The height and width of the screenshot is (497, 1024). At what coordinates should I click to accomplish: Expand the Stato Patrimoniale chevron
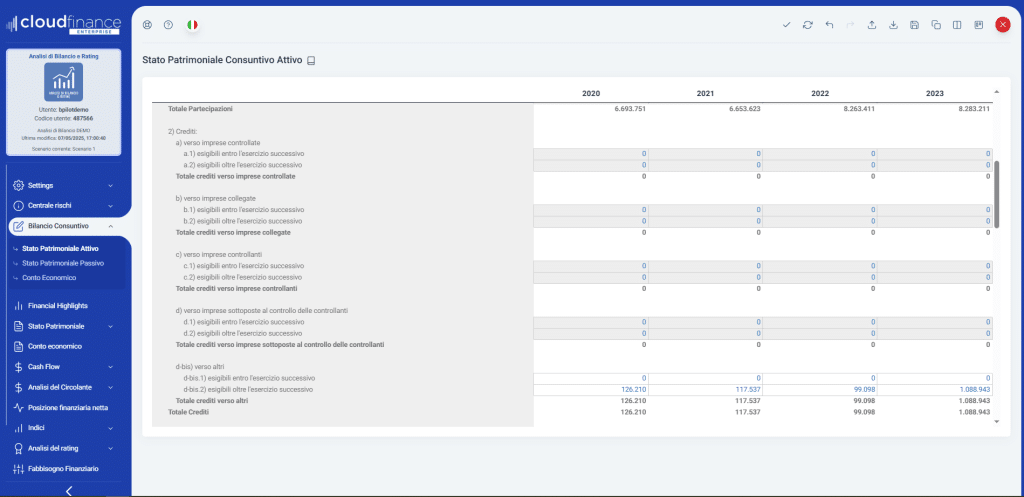110,326
